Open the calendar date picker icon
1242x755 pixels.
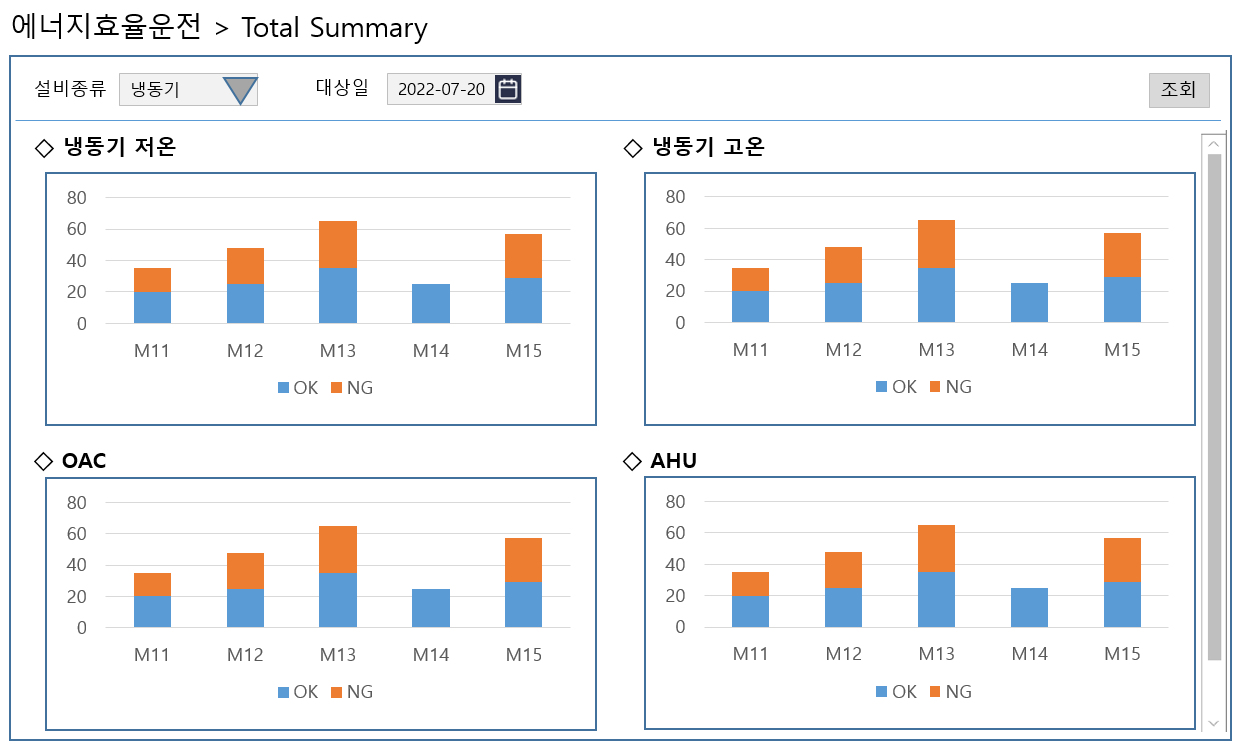(x=508, y=89)
